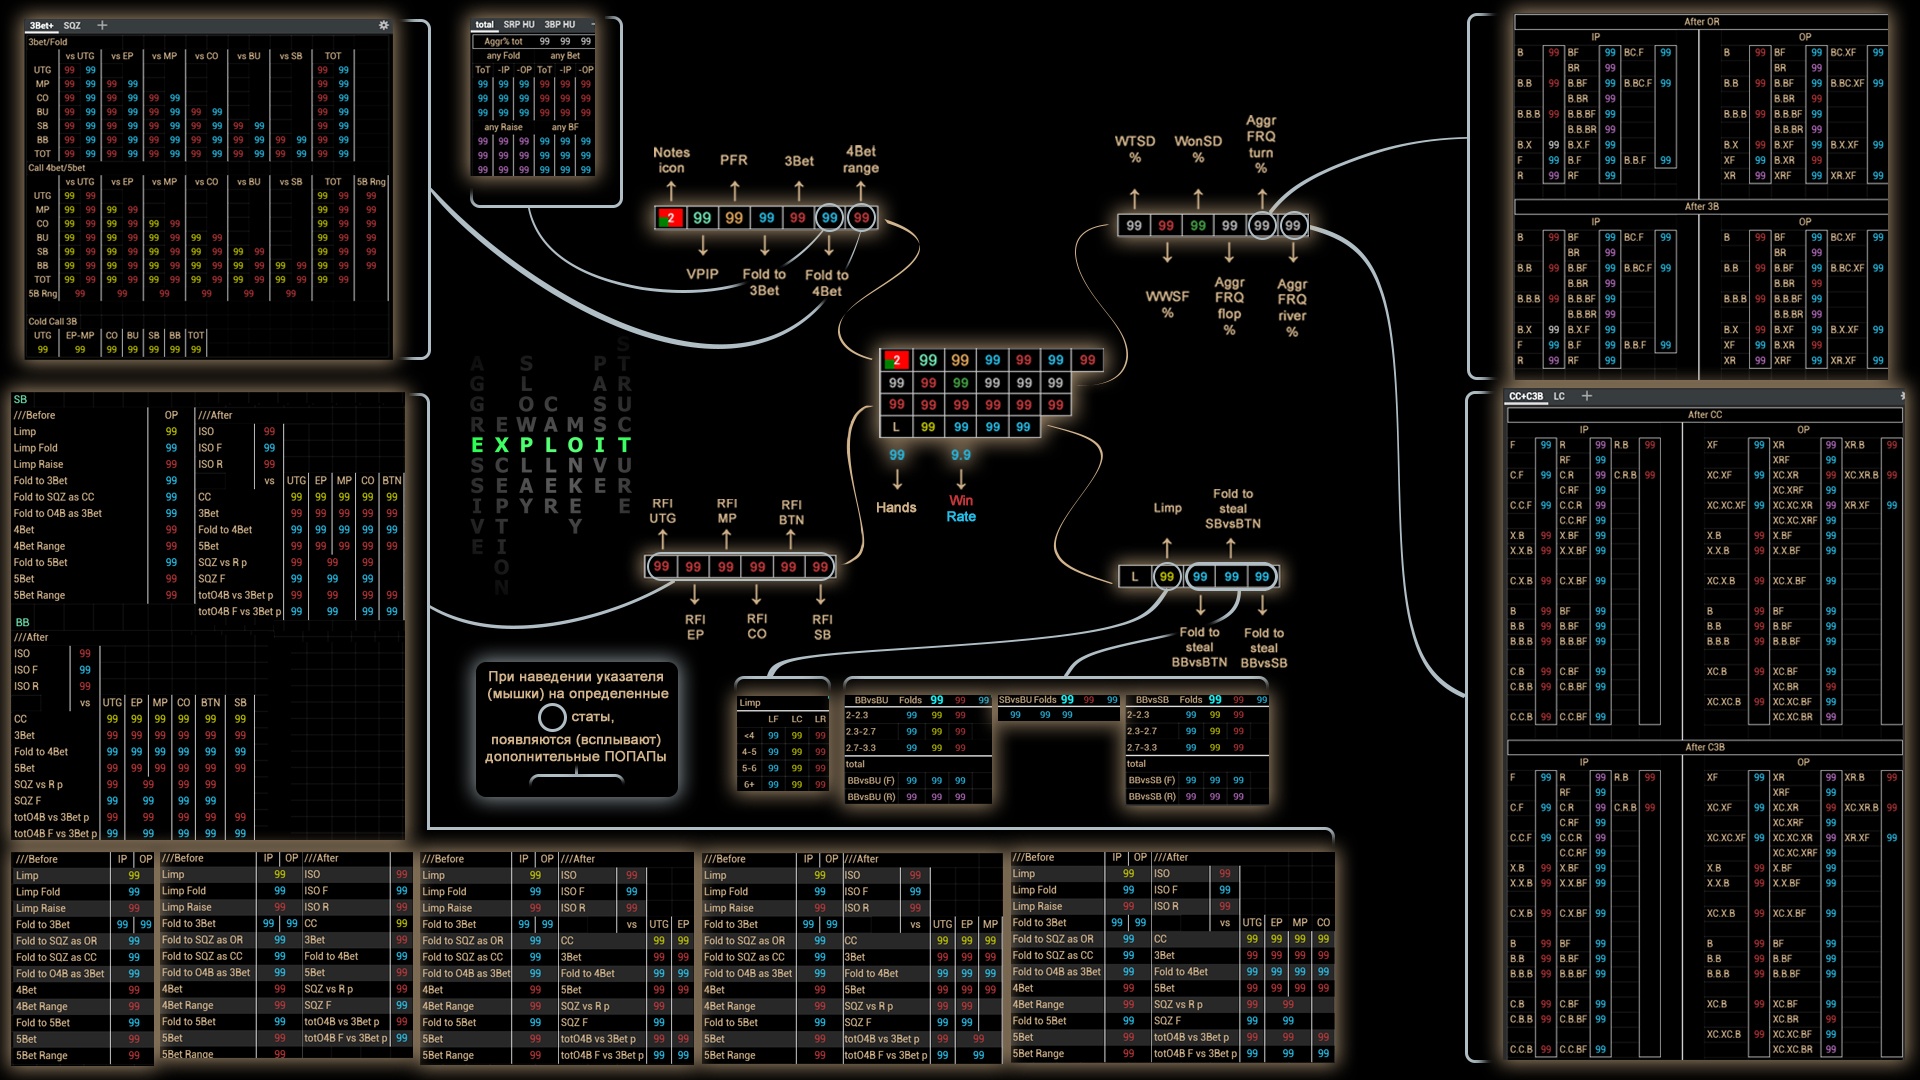The width and height of the screenshot is (1920, 1080).
Task: Click the red WWSF % stat value
Action: click(x=1166, y=226)
